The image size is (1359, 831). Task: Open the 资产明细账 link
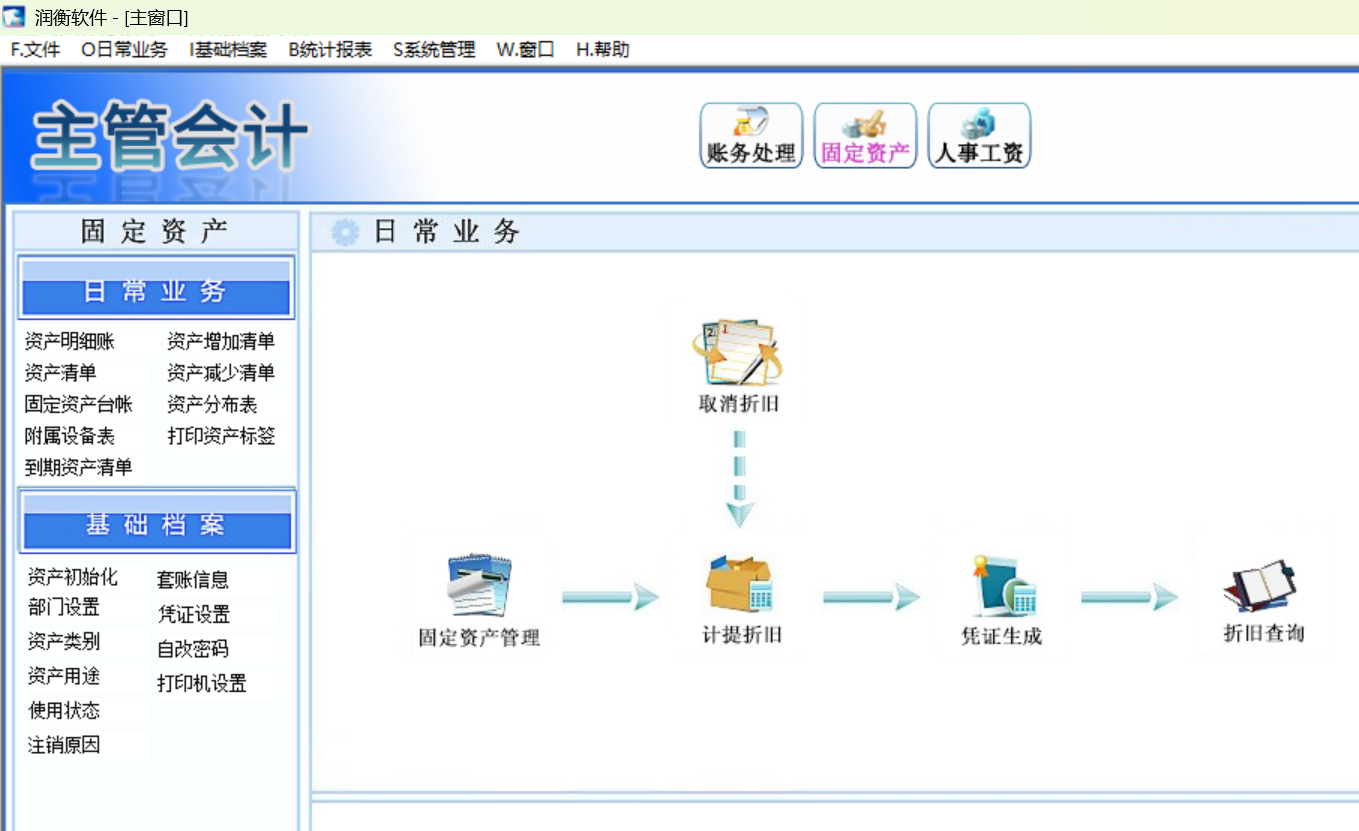pos(70,342)
